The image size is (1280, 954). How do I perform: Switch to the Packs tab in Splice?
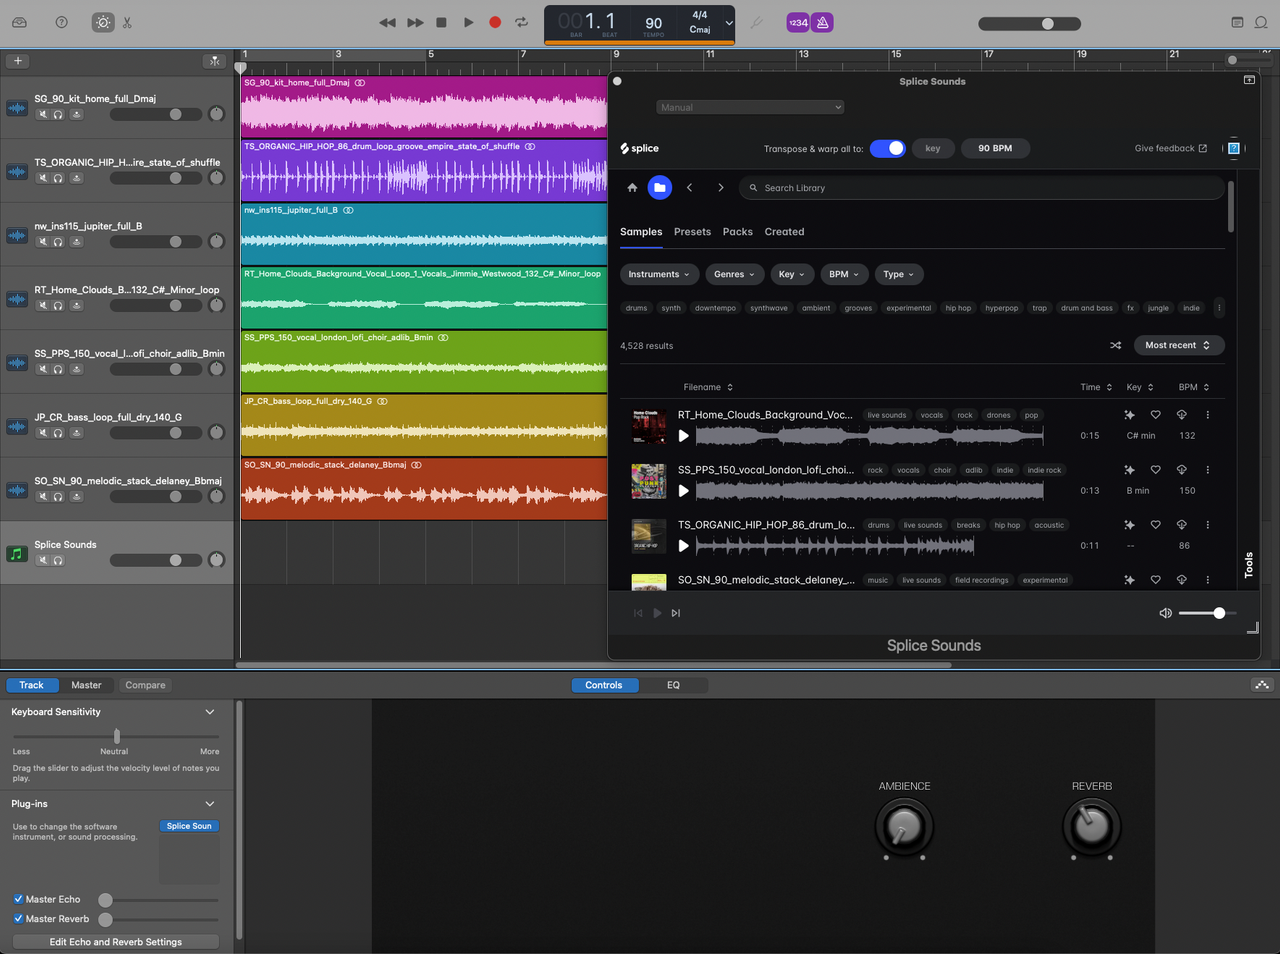738,232
